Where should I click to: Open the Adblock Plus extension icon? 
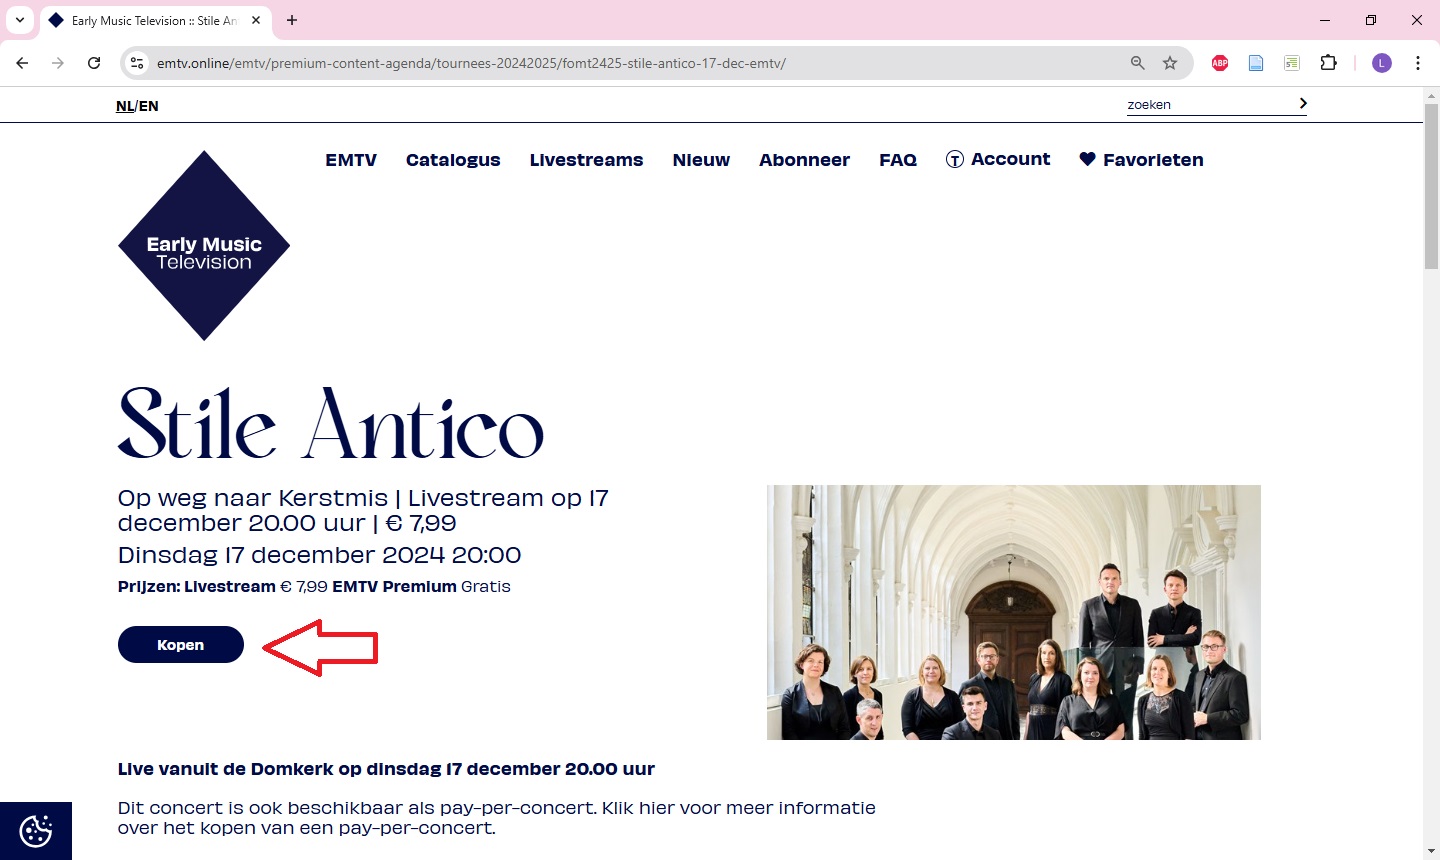point(1220,63)
